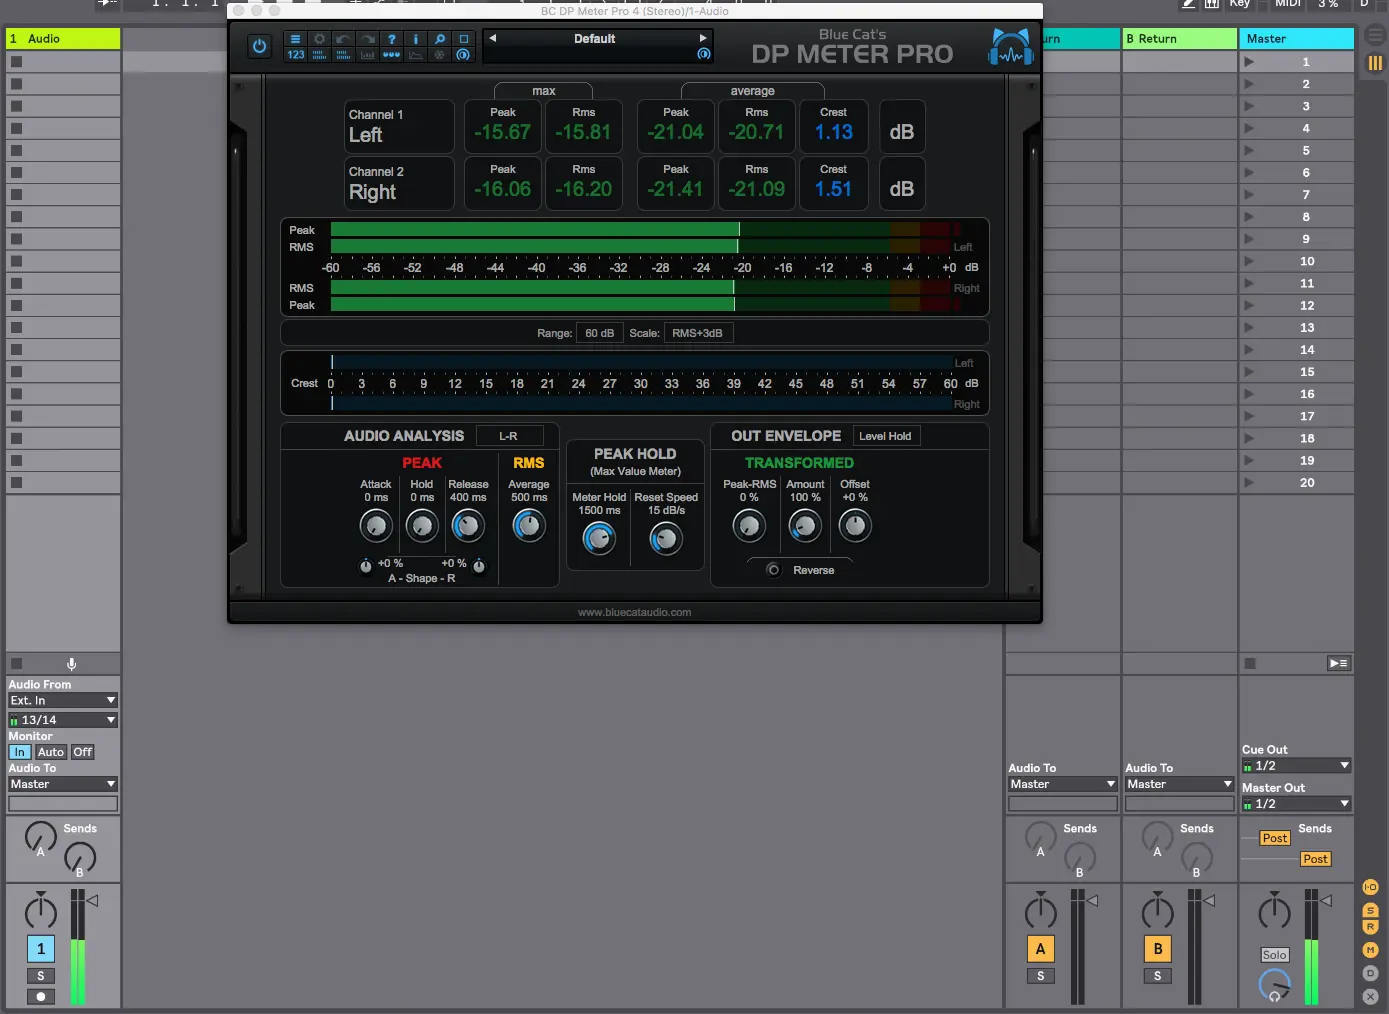The width and height of the screenshot is (1389, 1014).
Task: Click the Peak-RMS 0 % knob
Action: 749,526
